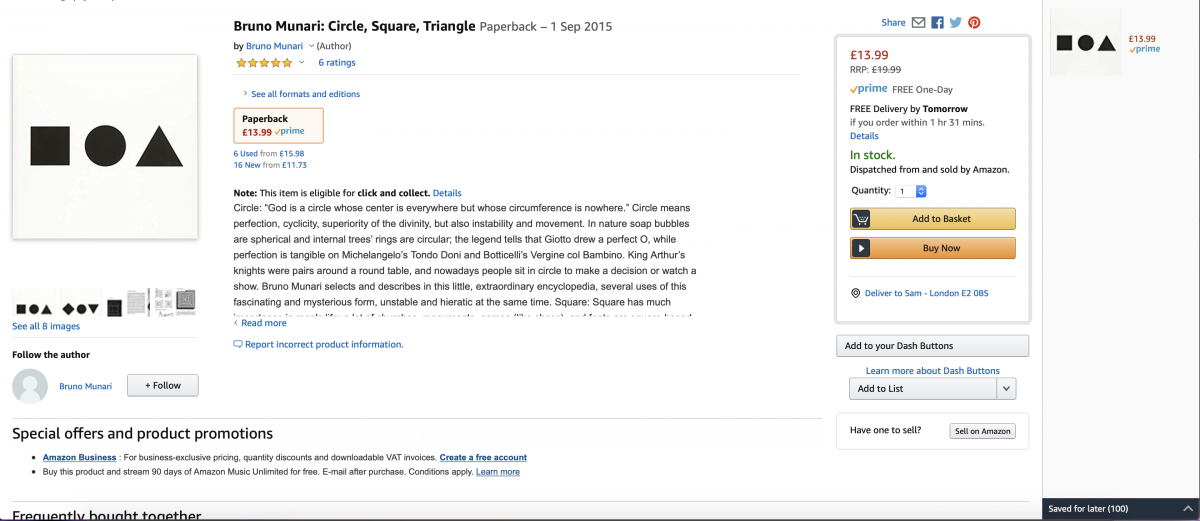
Task: Click the Sell on Amazon button
Action: (x=982, y=431)
